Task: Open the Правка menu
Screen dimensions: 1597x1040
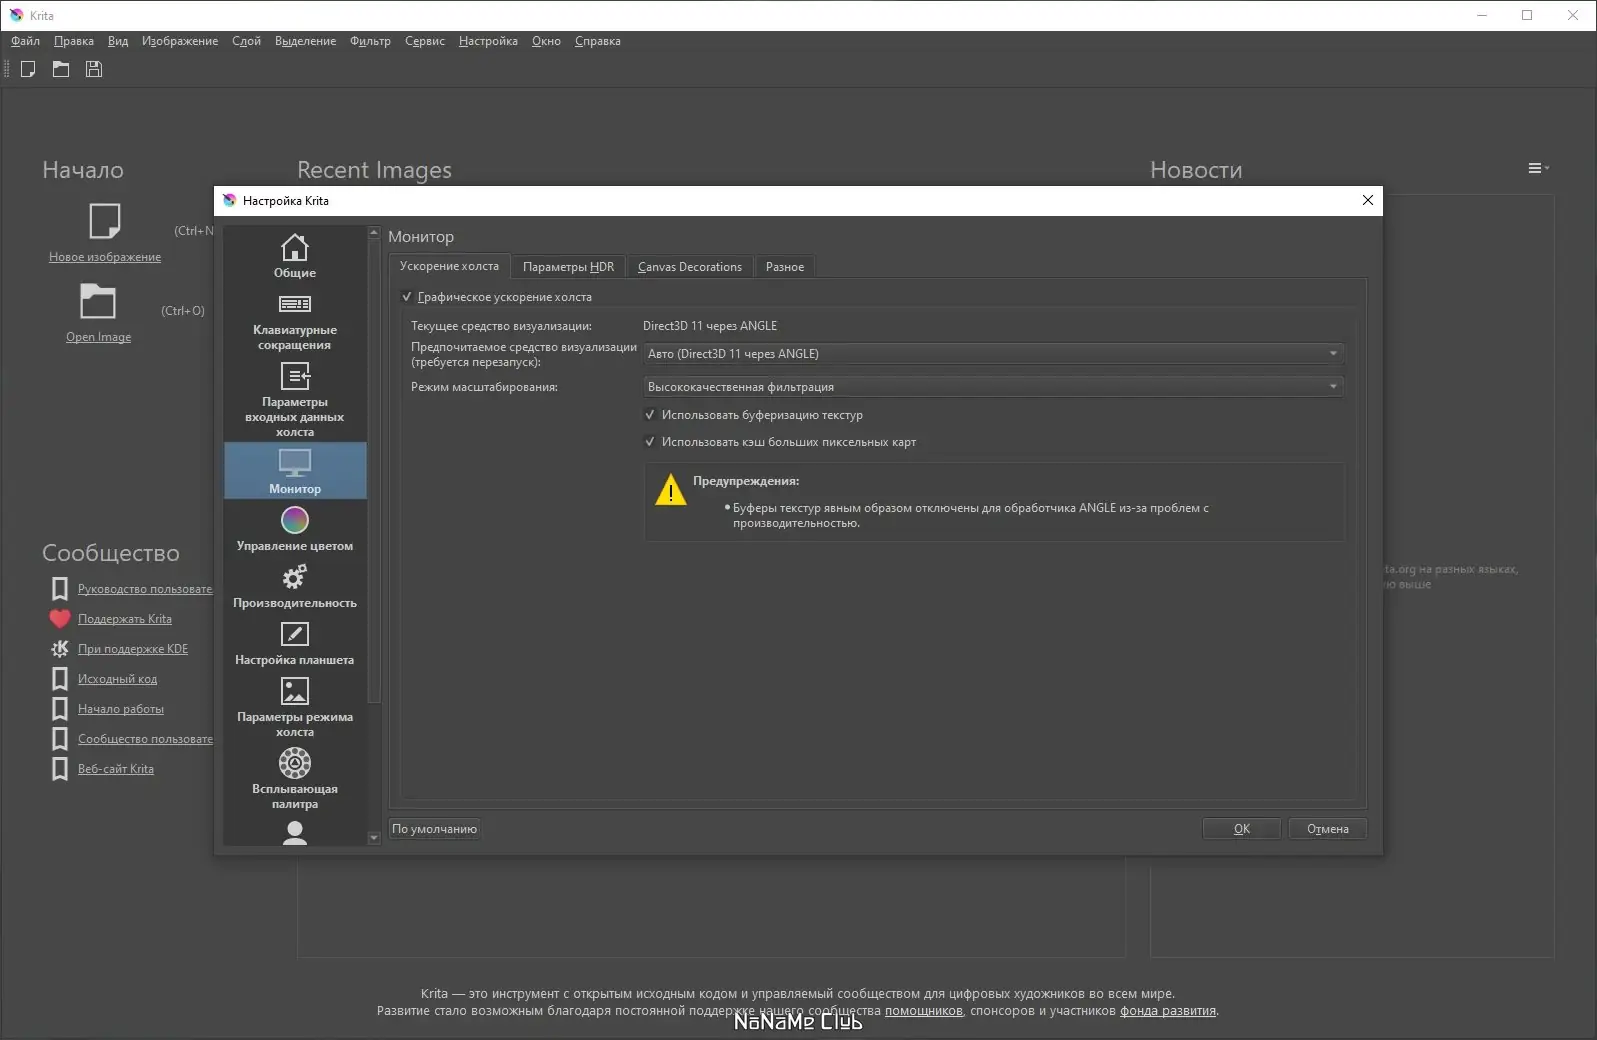Action: point(74,41)
